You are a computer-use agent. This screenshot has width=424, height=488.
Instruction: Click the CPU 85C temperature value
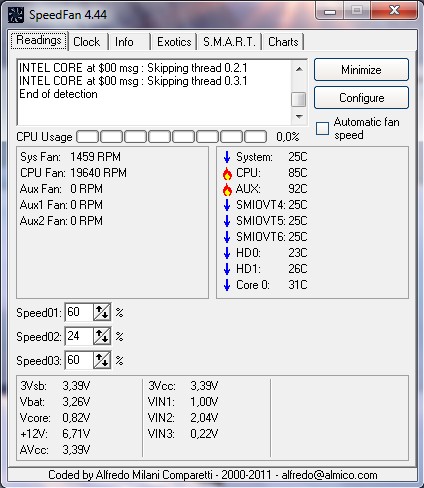298,173
